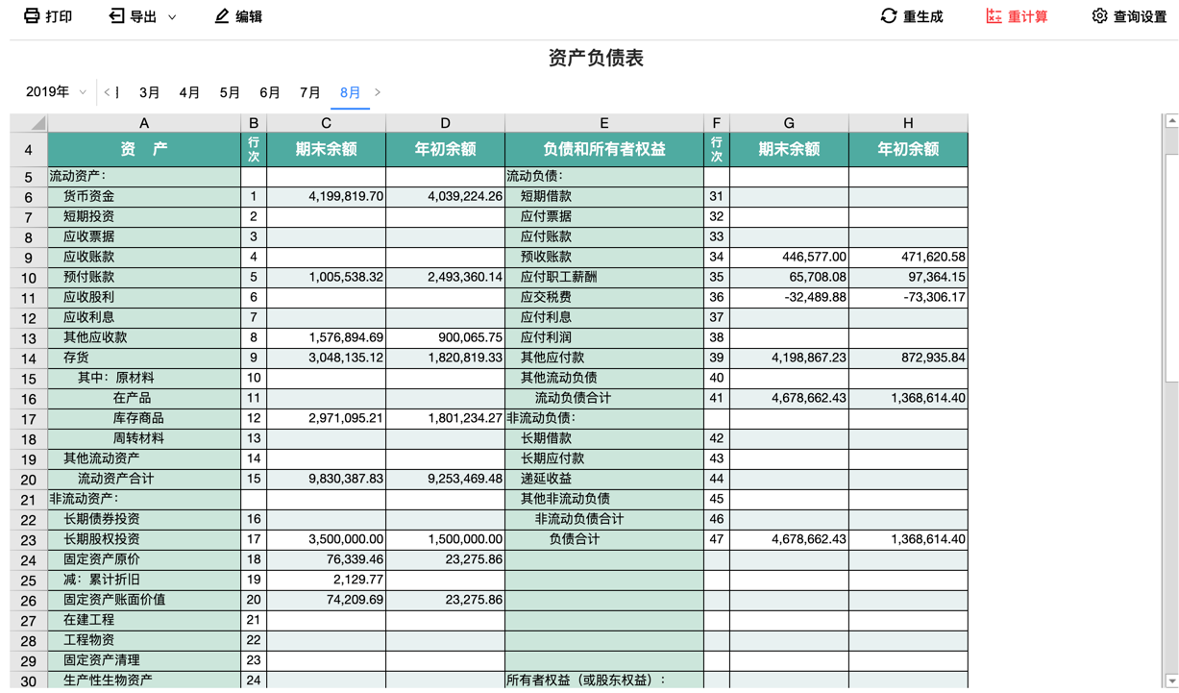Open the 2019年 year dropdown

pyautogui.click(x=56, y=92)
